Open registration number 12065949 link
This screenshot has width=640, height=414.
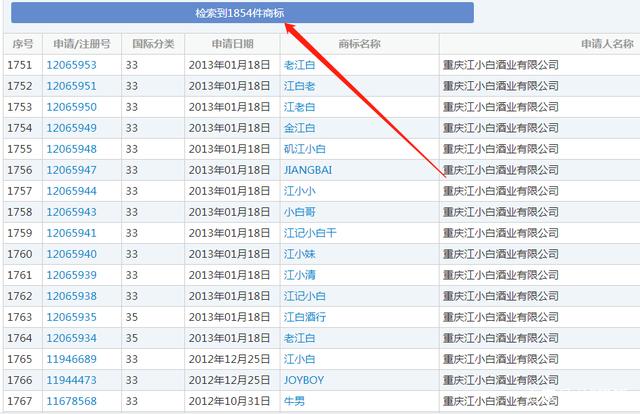click(71, 128)
